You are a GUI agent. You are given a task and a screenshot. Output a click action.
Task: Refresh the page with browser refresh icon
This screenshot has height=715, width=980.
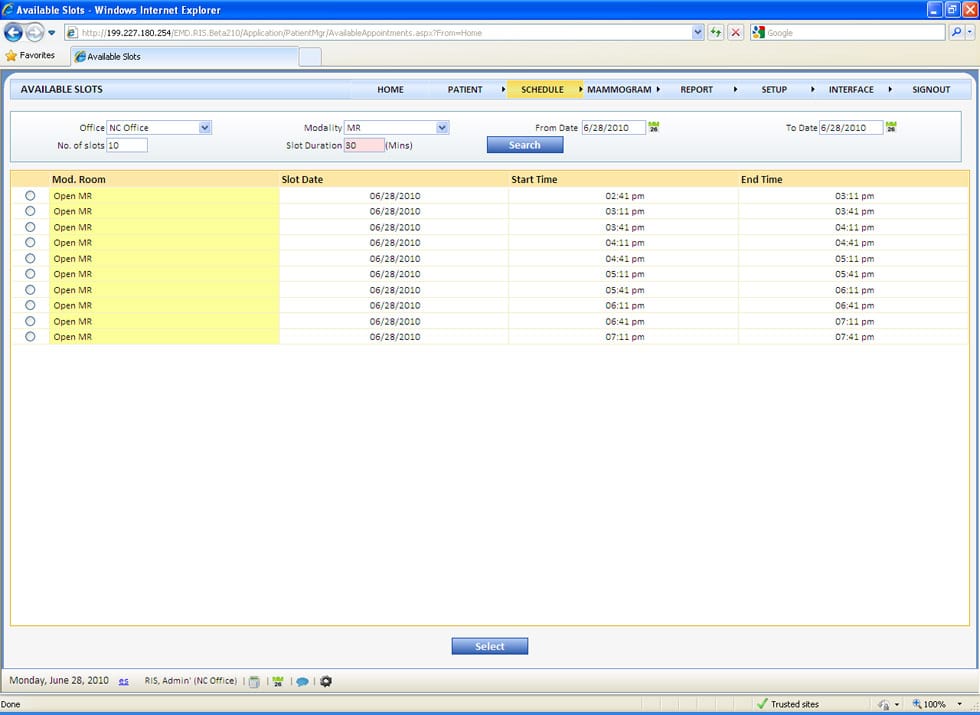pos(715,33)
